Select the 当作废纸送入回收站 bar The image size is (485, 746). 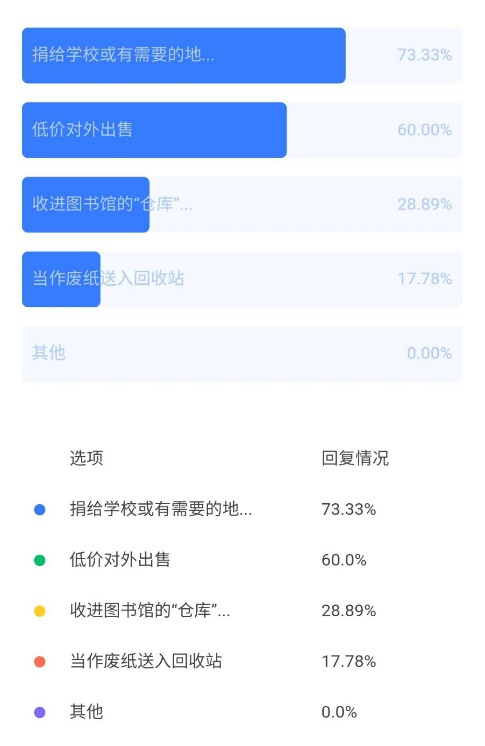click(x=242, y=279)
